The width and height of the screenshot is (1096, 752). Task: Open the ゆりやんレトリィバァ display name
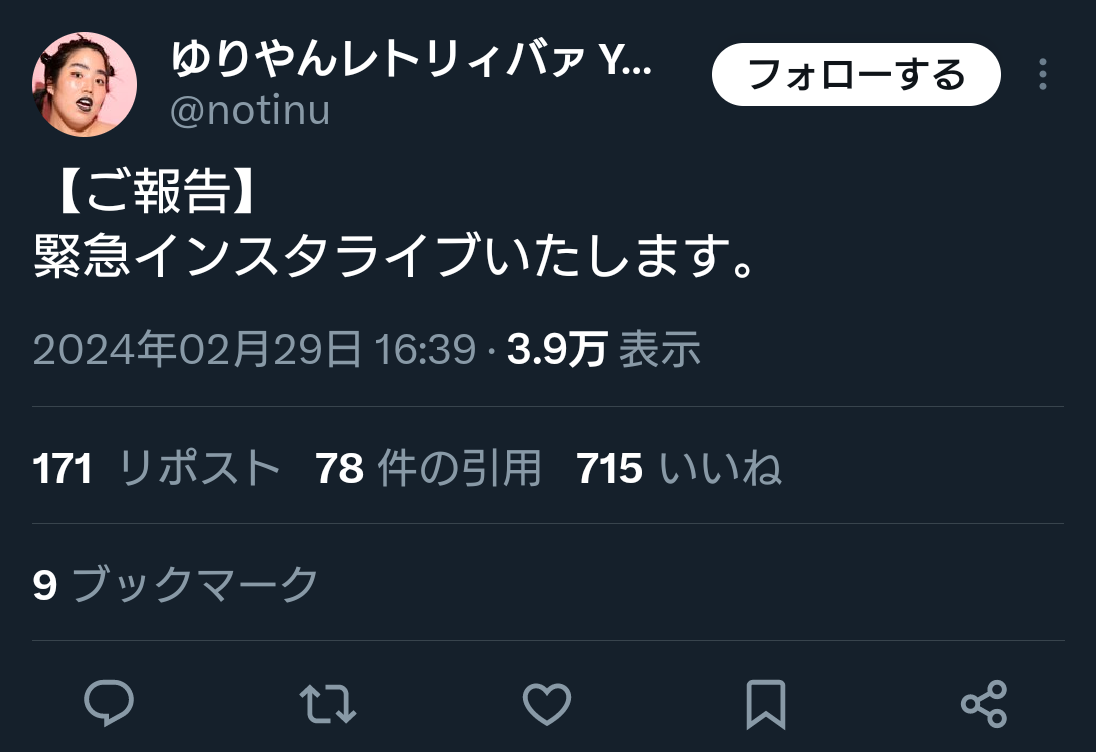(411, 59)
